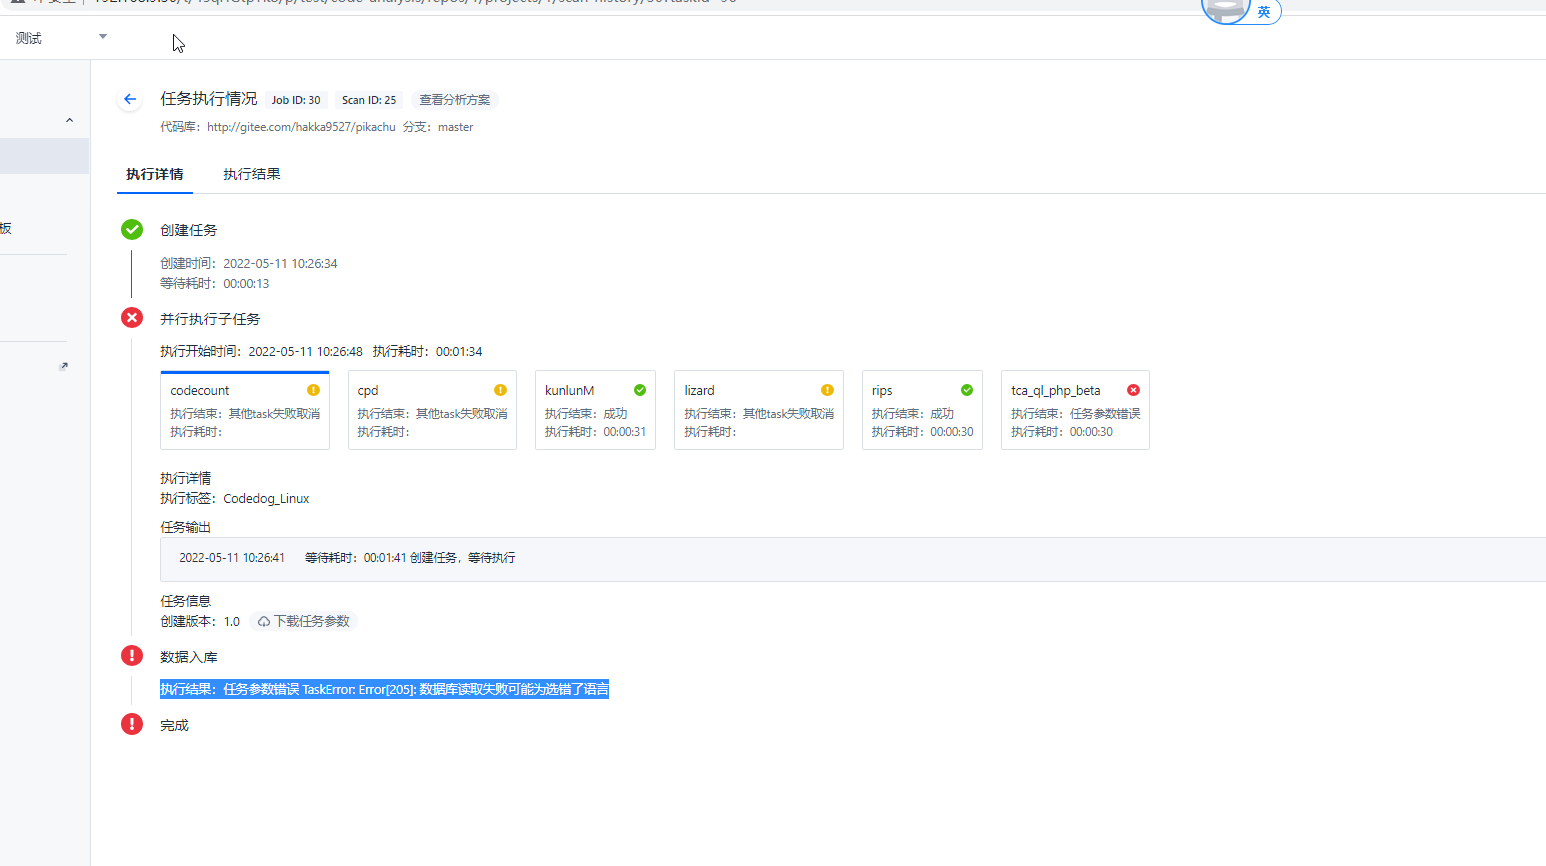This screenshot has width=1546, height=866.
Task: Click the rips green success status icon
Action: point(967,390)
